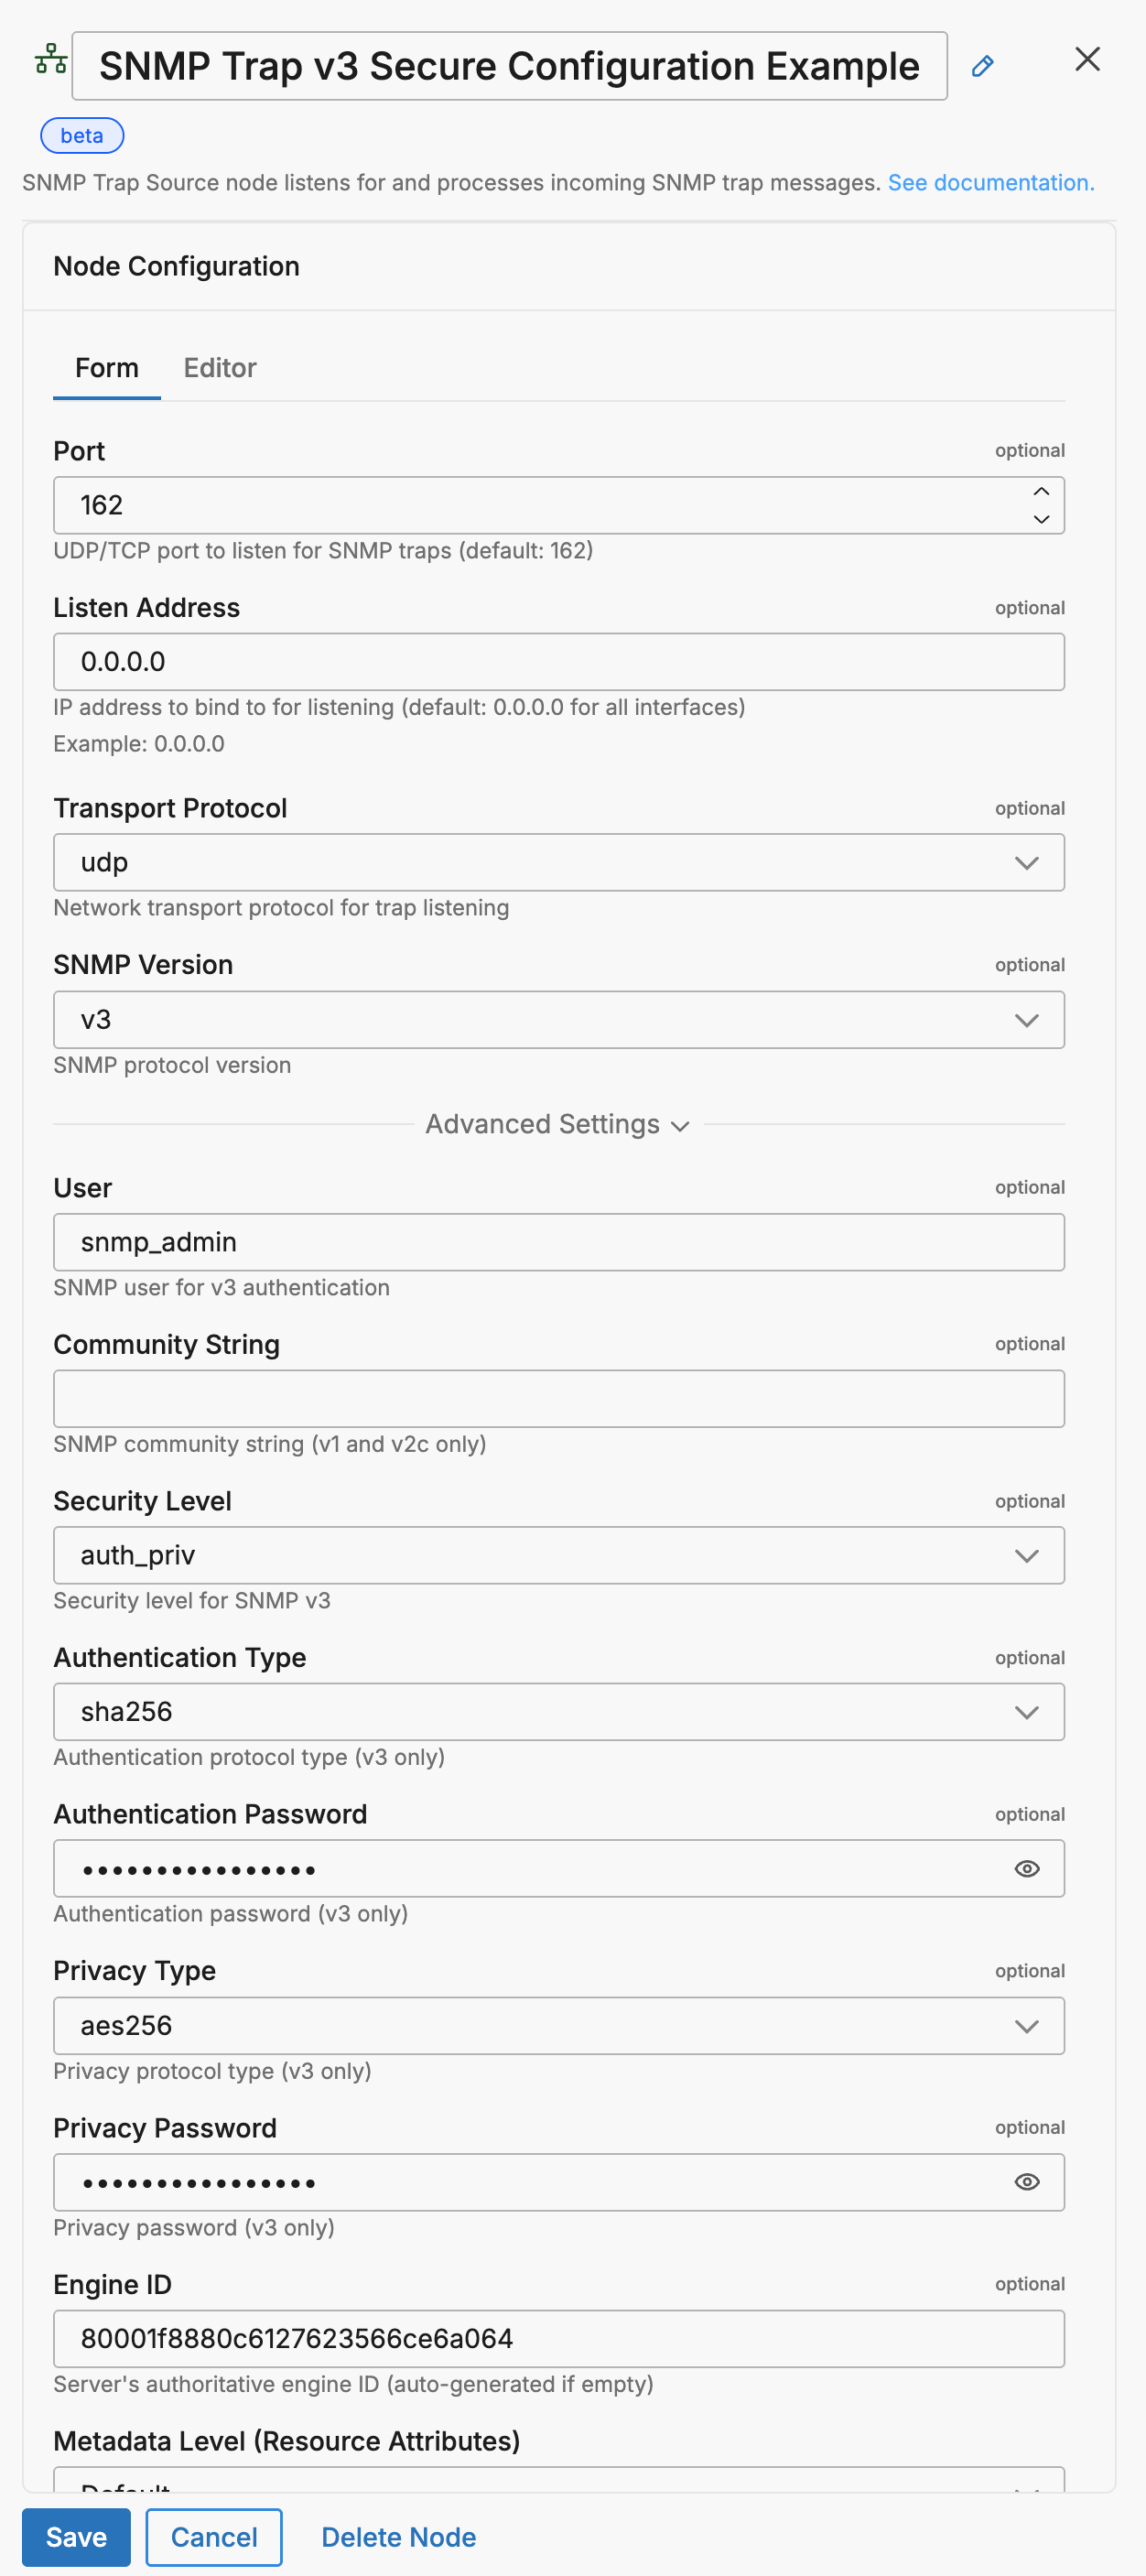Click Delete Node
1146x2576 pixels.
tap(398, 2537)
